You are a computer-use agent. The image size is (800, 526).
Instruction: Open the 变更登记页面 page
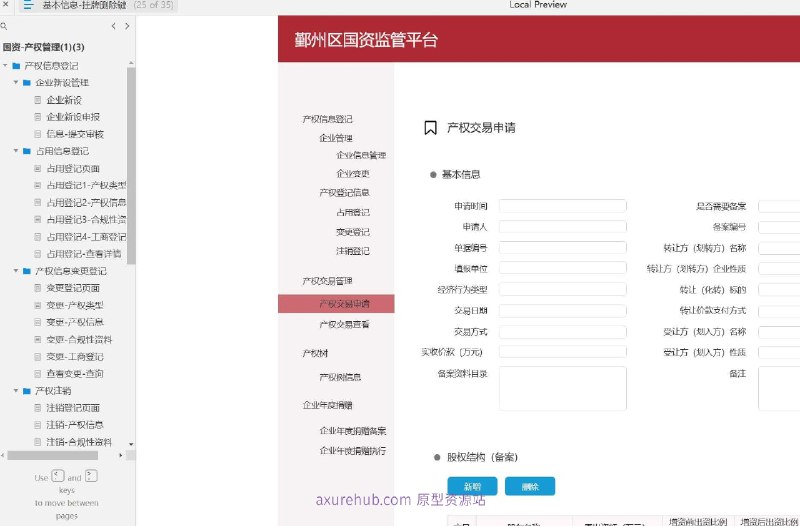[x=73, y=288]
